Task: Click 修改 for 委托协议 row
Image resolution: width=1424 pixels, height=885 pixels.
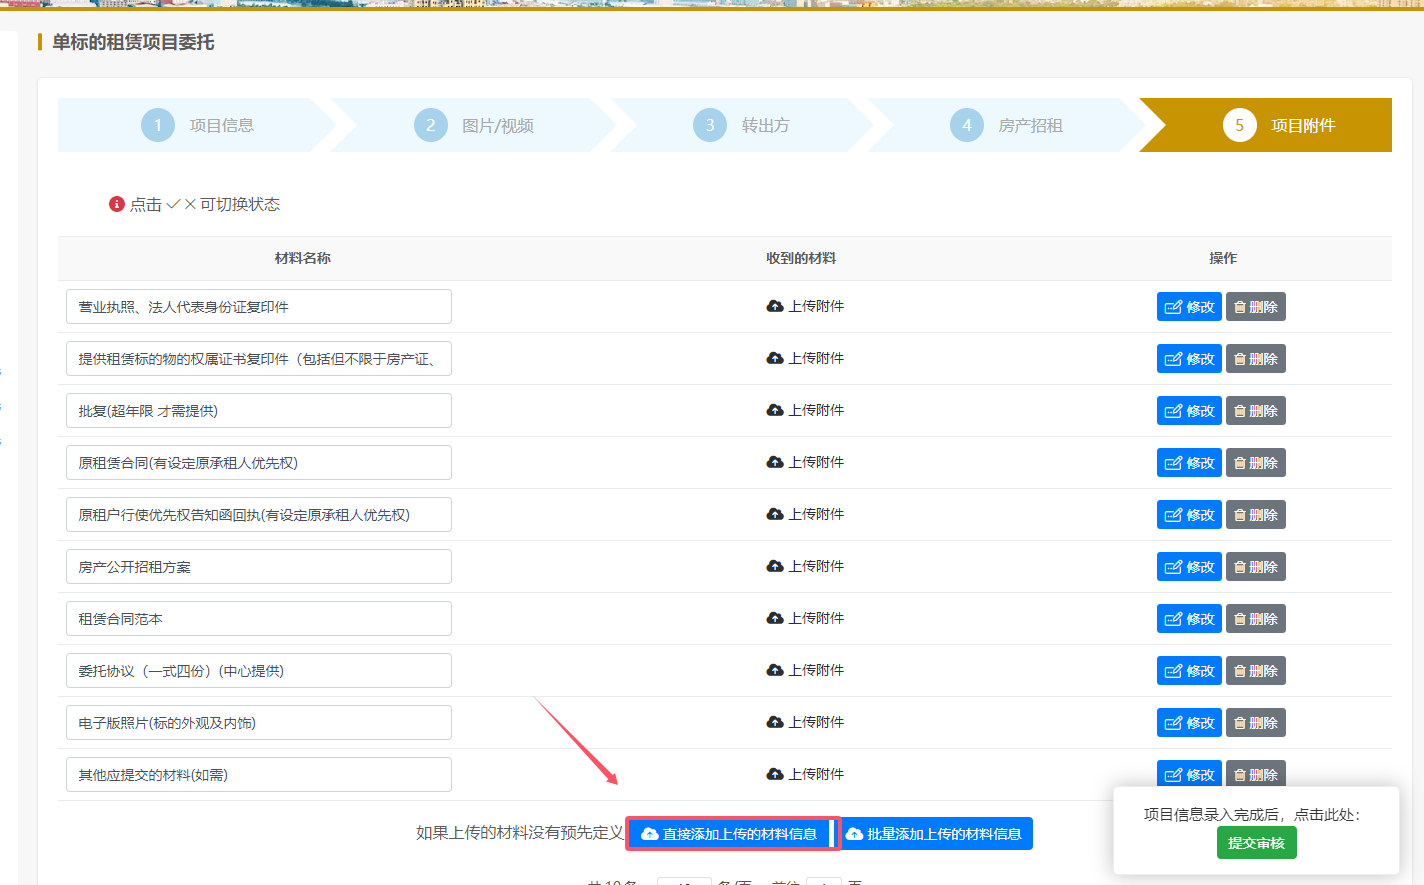Action: click(1189, 671)
